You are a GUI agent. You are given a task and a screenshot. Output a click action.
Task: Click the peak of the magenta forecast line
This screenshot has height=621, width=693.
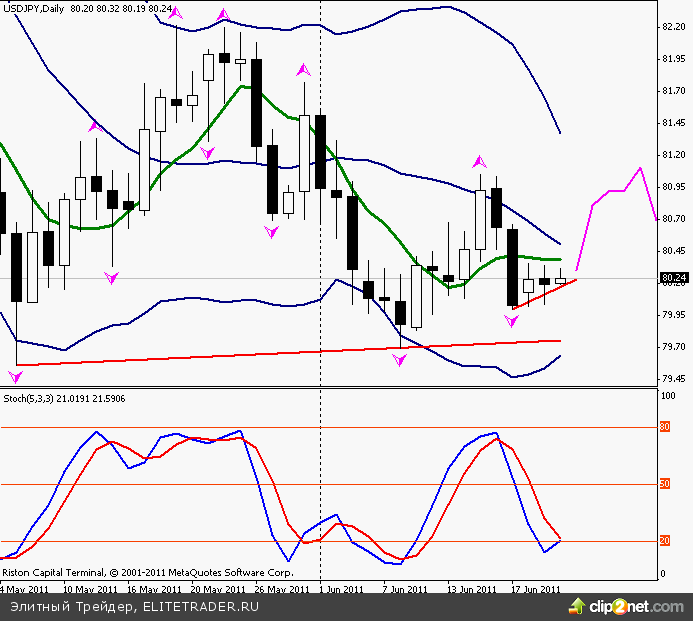tap(639, 168)
